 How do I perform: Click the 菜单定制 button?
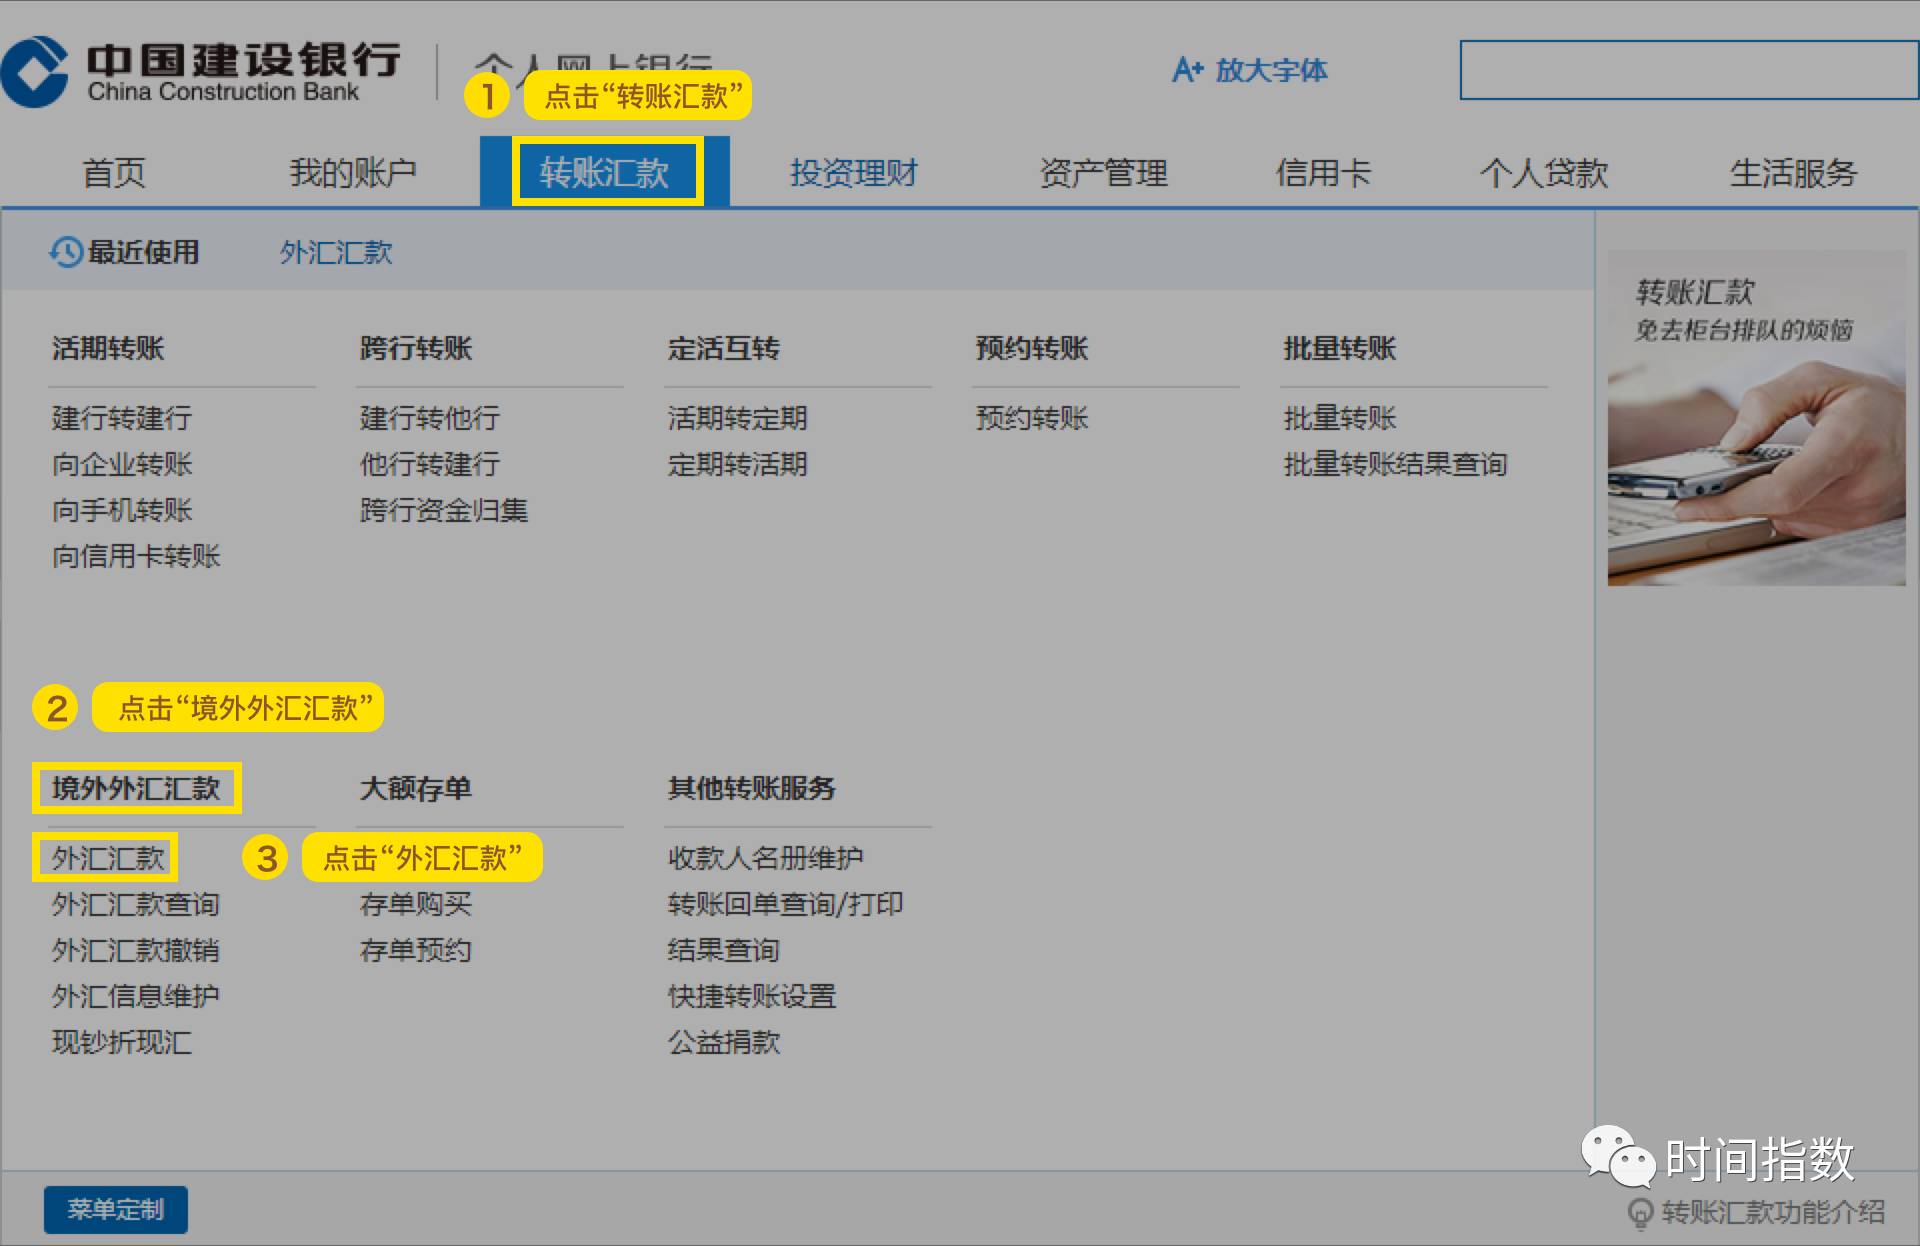pyautogui.click(x=115, y=1210)
